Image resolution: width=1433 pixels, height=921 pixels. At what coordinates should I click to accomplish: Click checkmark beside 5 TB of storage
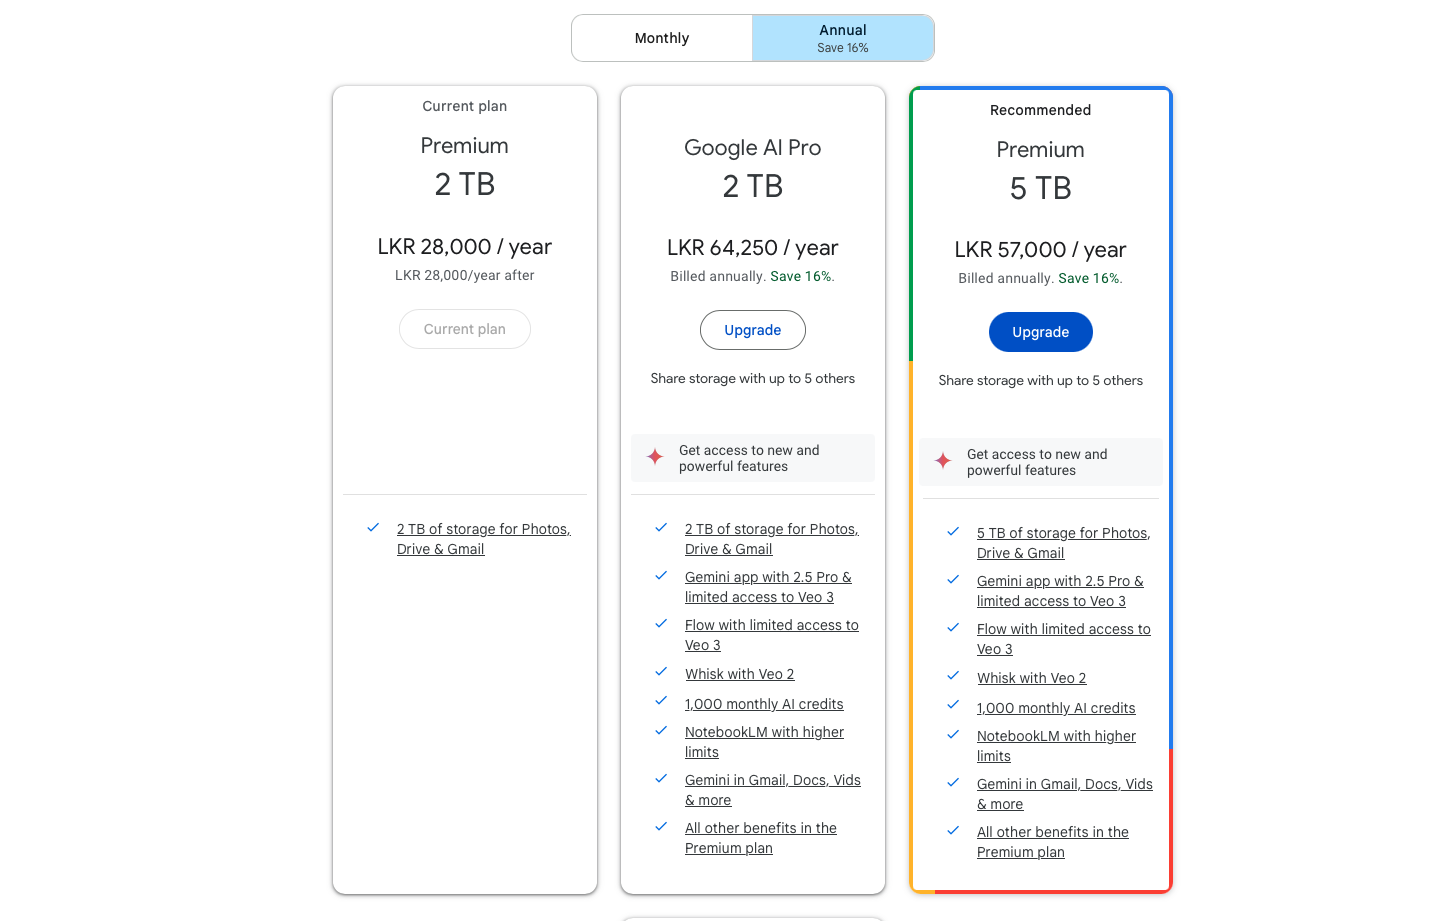click(x=953, y=531)
